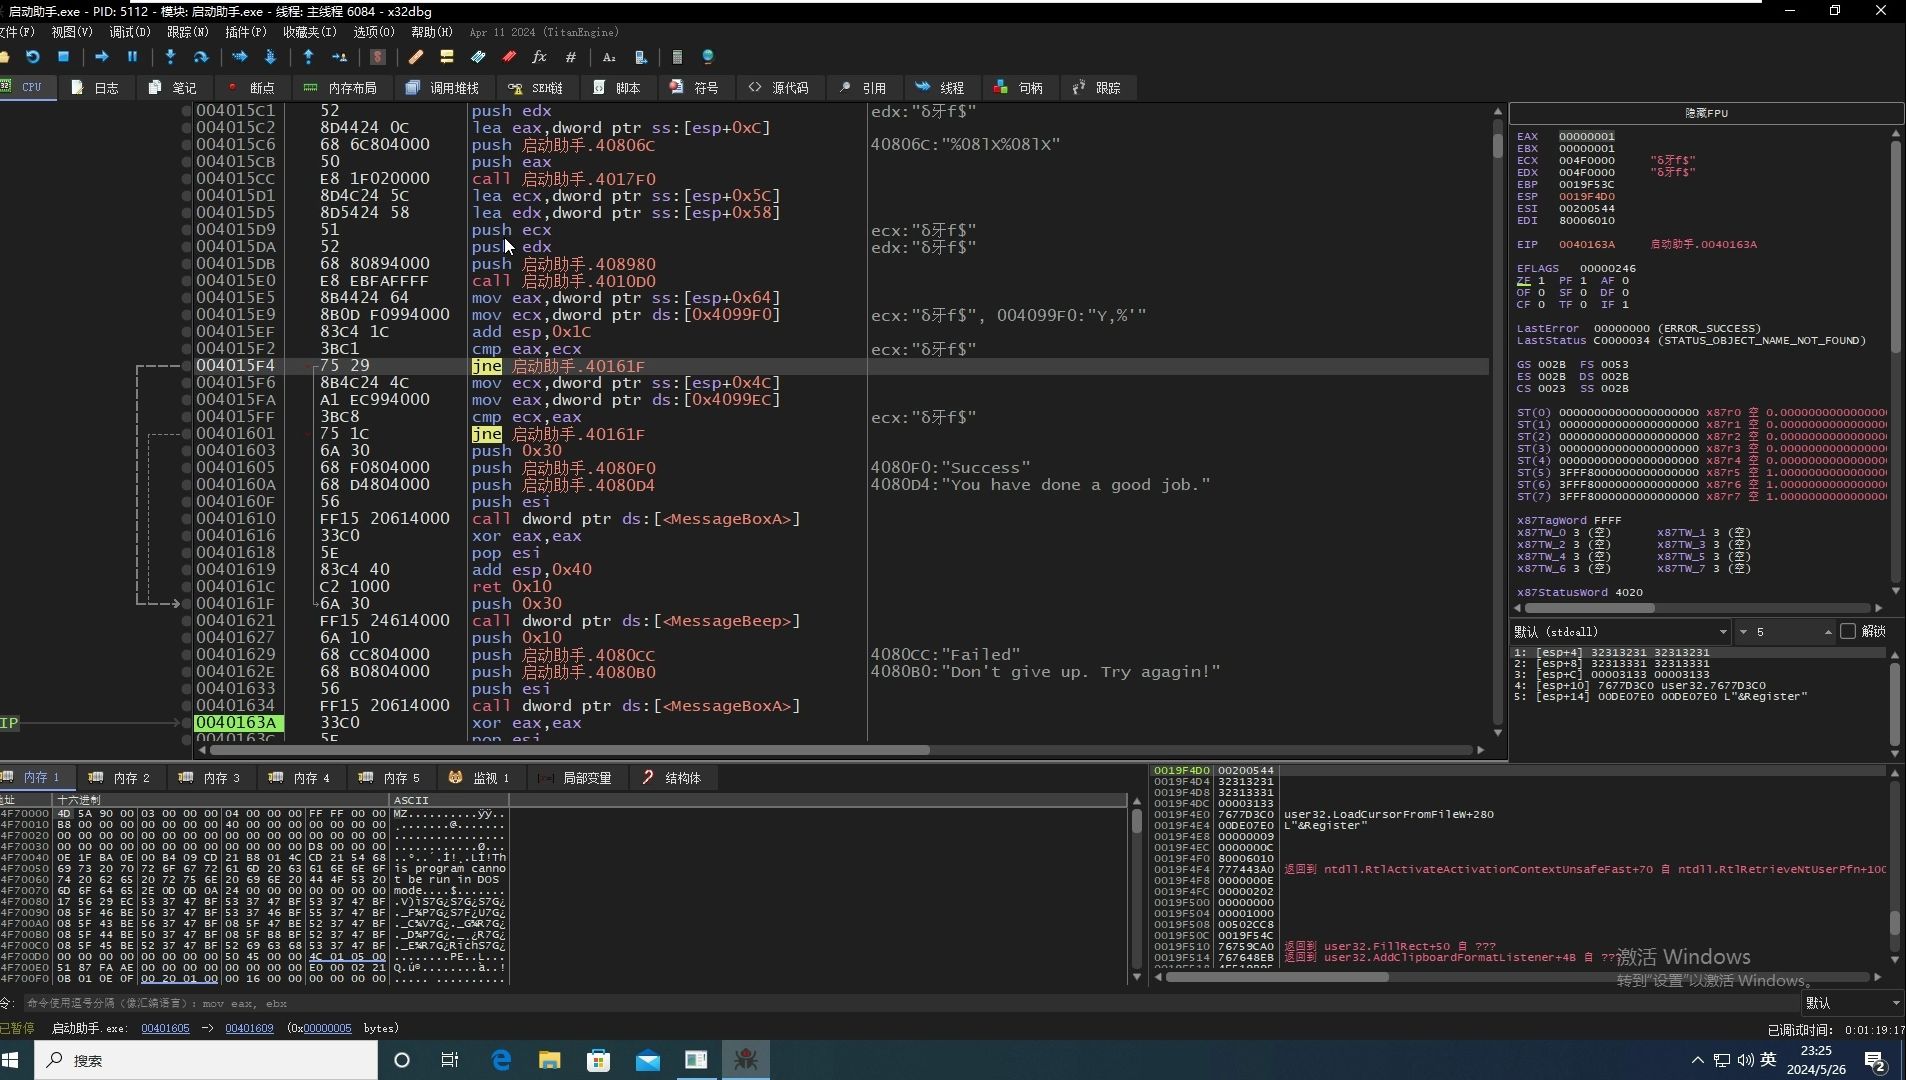1906x1080 pixels.
Task: Click the trace into icon
Action: [239, 57]
